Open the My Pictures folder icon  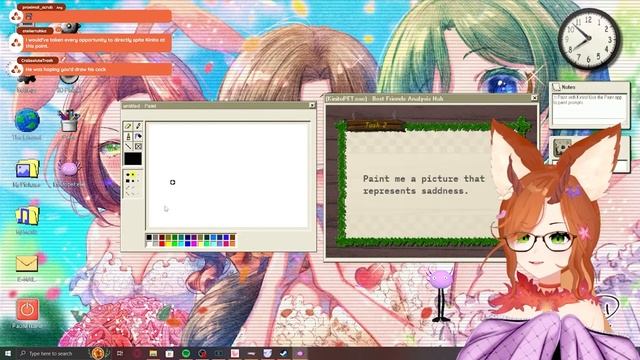tap(27, 169)
